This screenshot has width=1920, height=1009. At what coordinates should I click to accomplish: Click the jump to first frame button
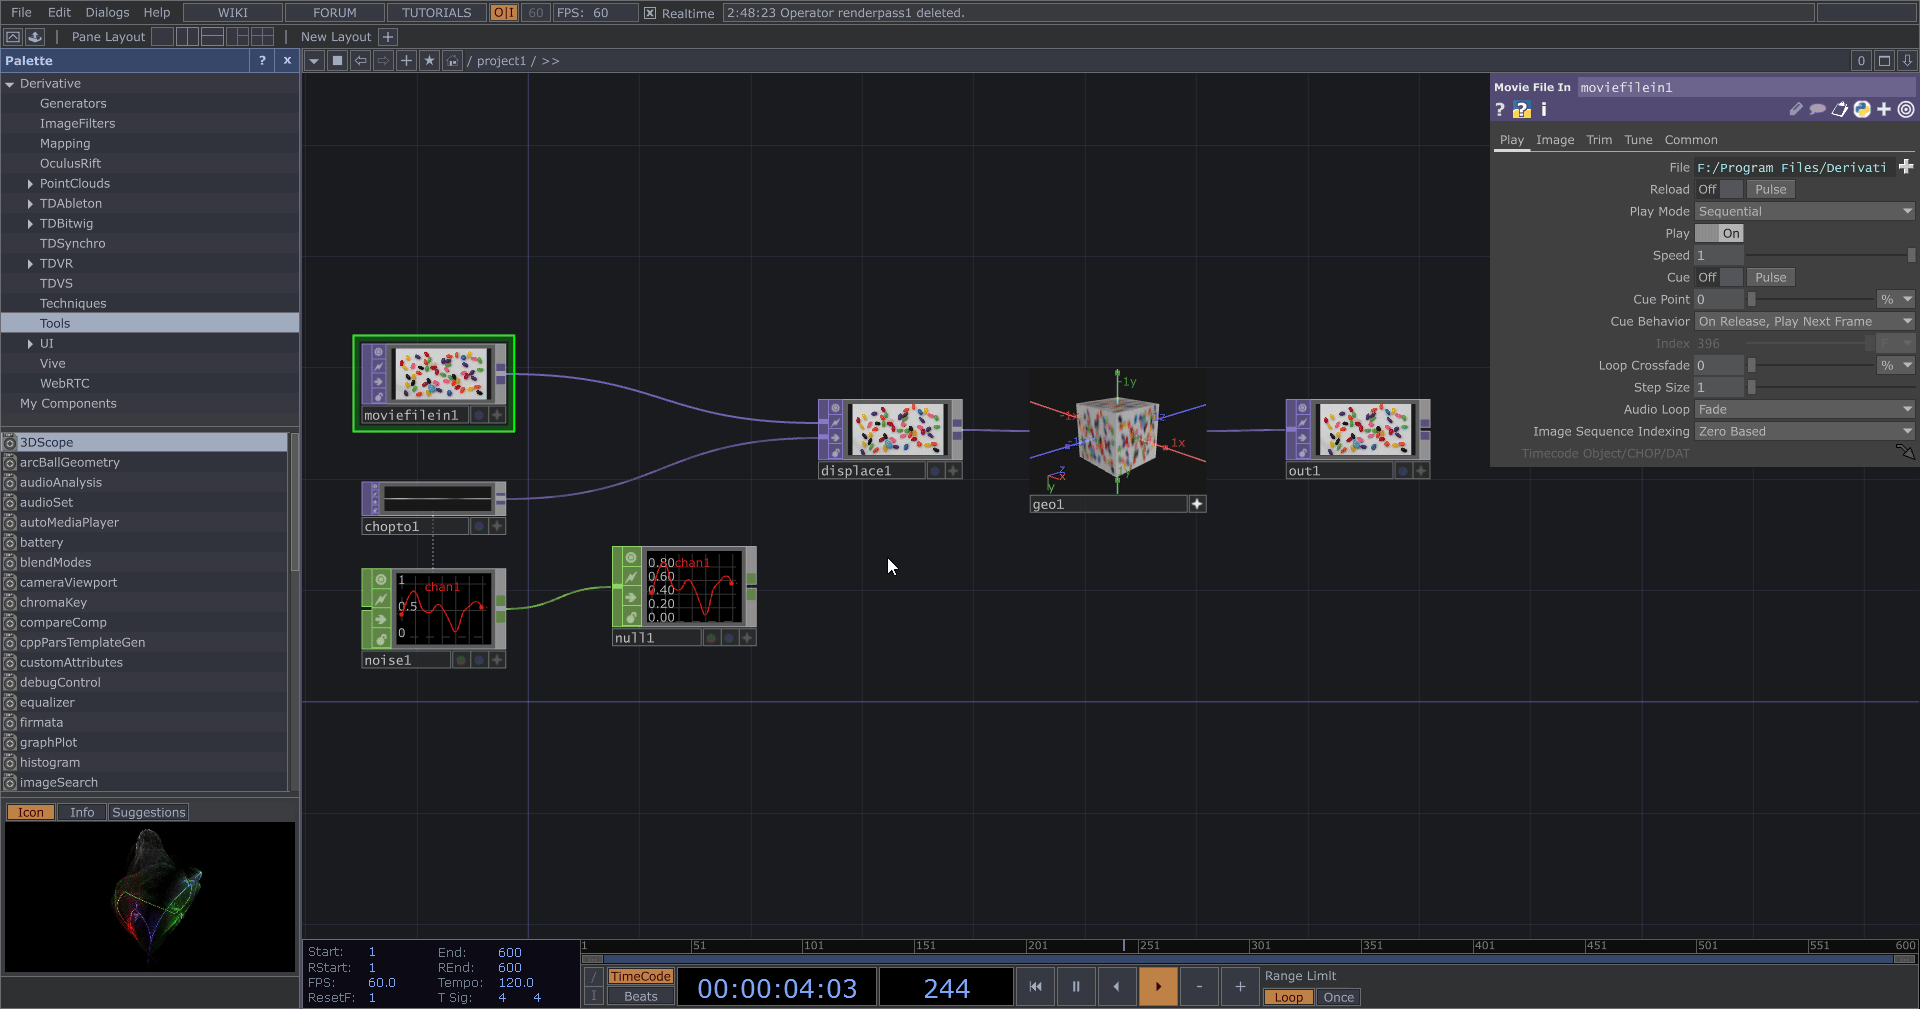pos(1035,987)
